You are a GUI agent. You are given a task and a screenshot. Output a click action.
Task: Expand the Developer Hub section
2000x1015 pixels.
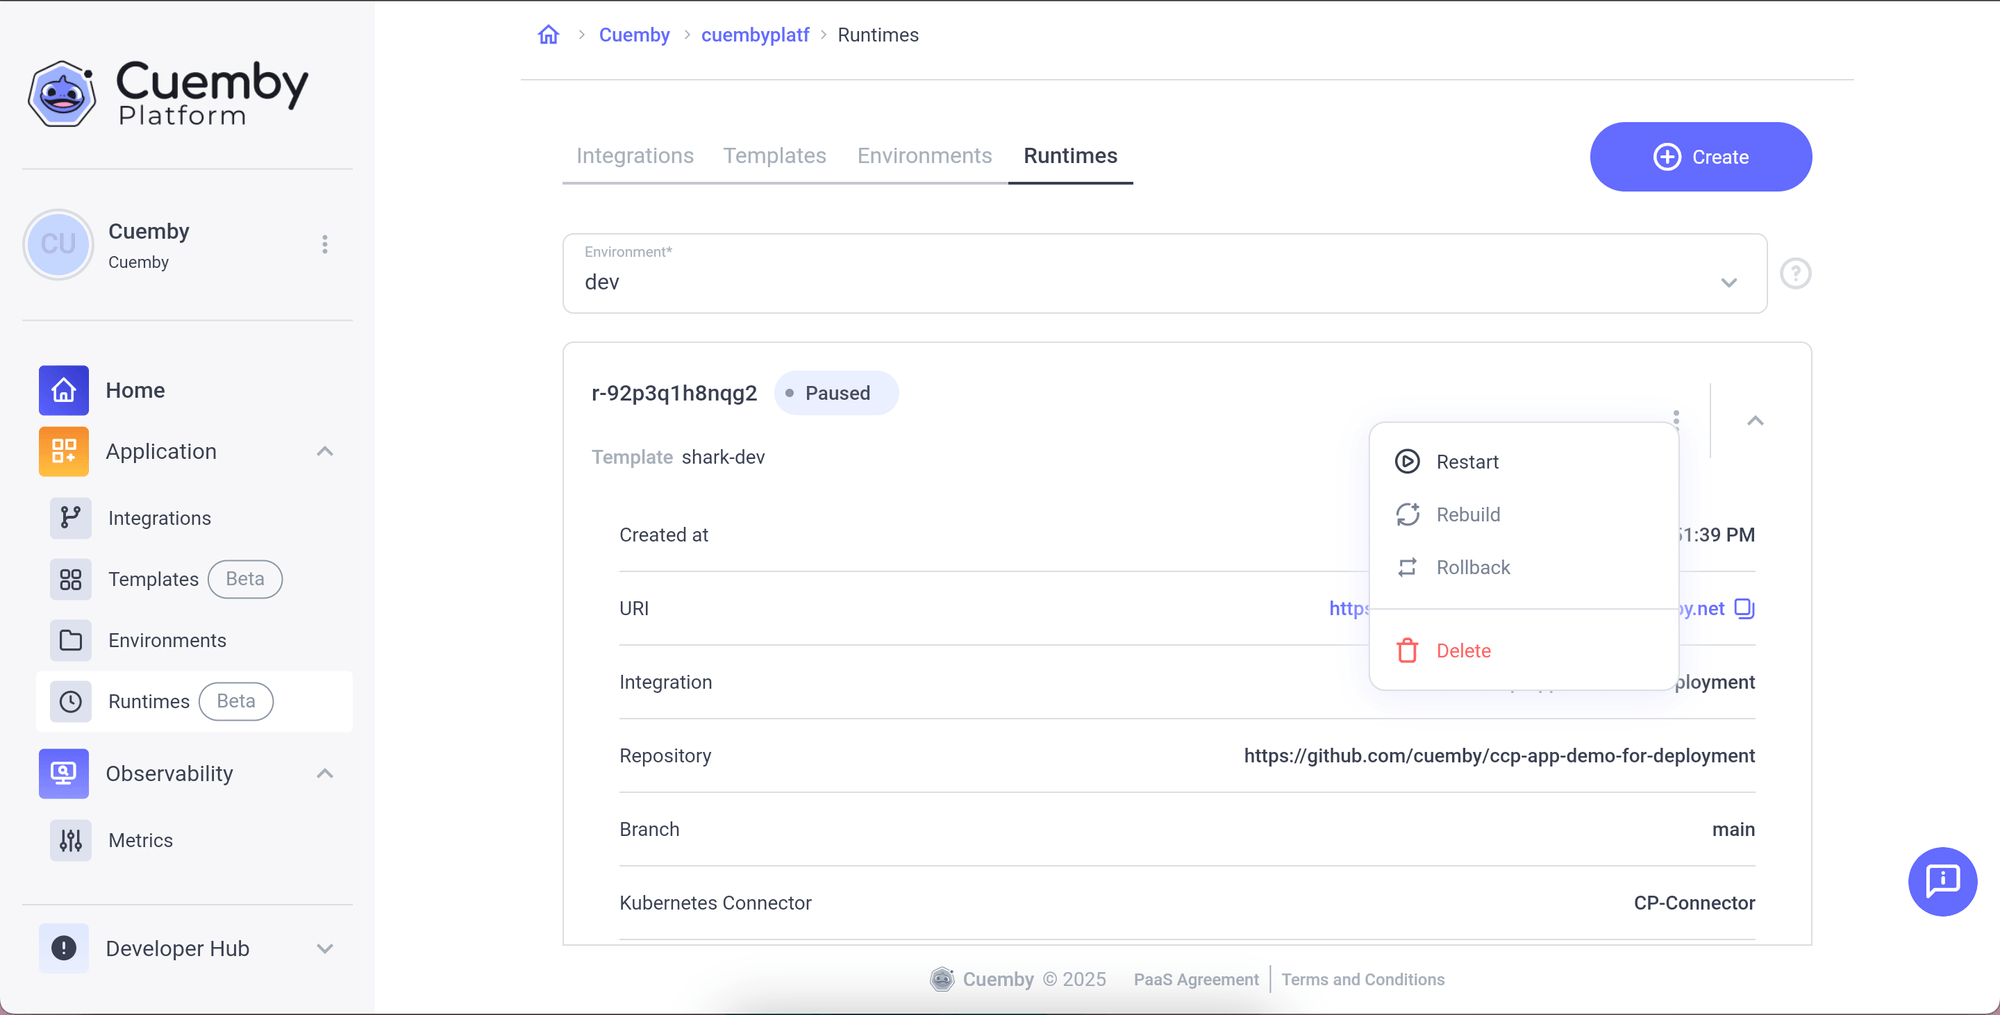[325, 948]
